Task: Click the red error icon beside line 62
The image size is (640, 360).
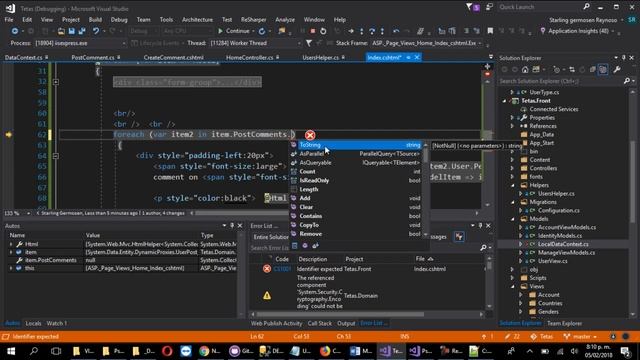Action: pyautogui.click(x=310, y=135)
